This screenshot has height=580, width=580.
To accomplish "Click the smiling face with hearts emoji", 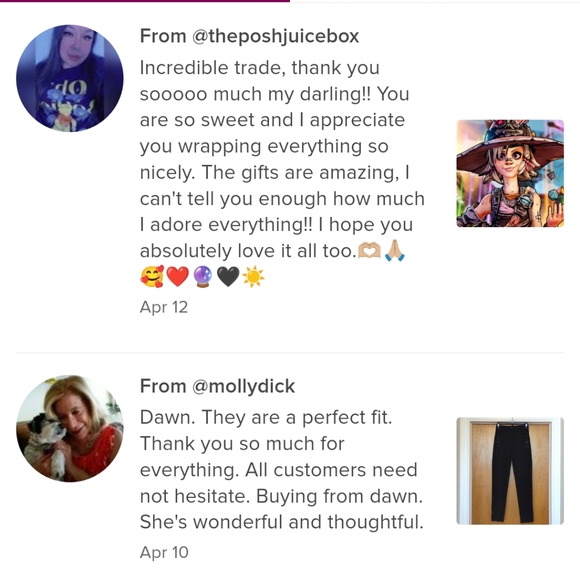I will [152, 276].
